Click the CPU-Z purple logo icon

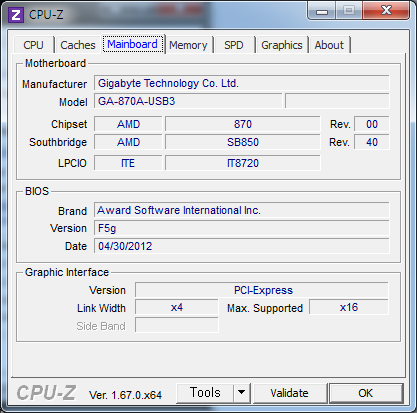pos(16,15)
